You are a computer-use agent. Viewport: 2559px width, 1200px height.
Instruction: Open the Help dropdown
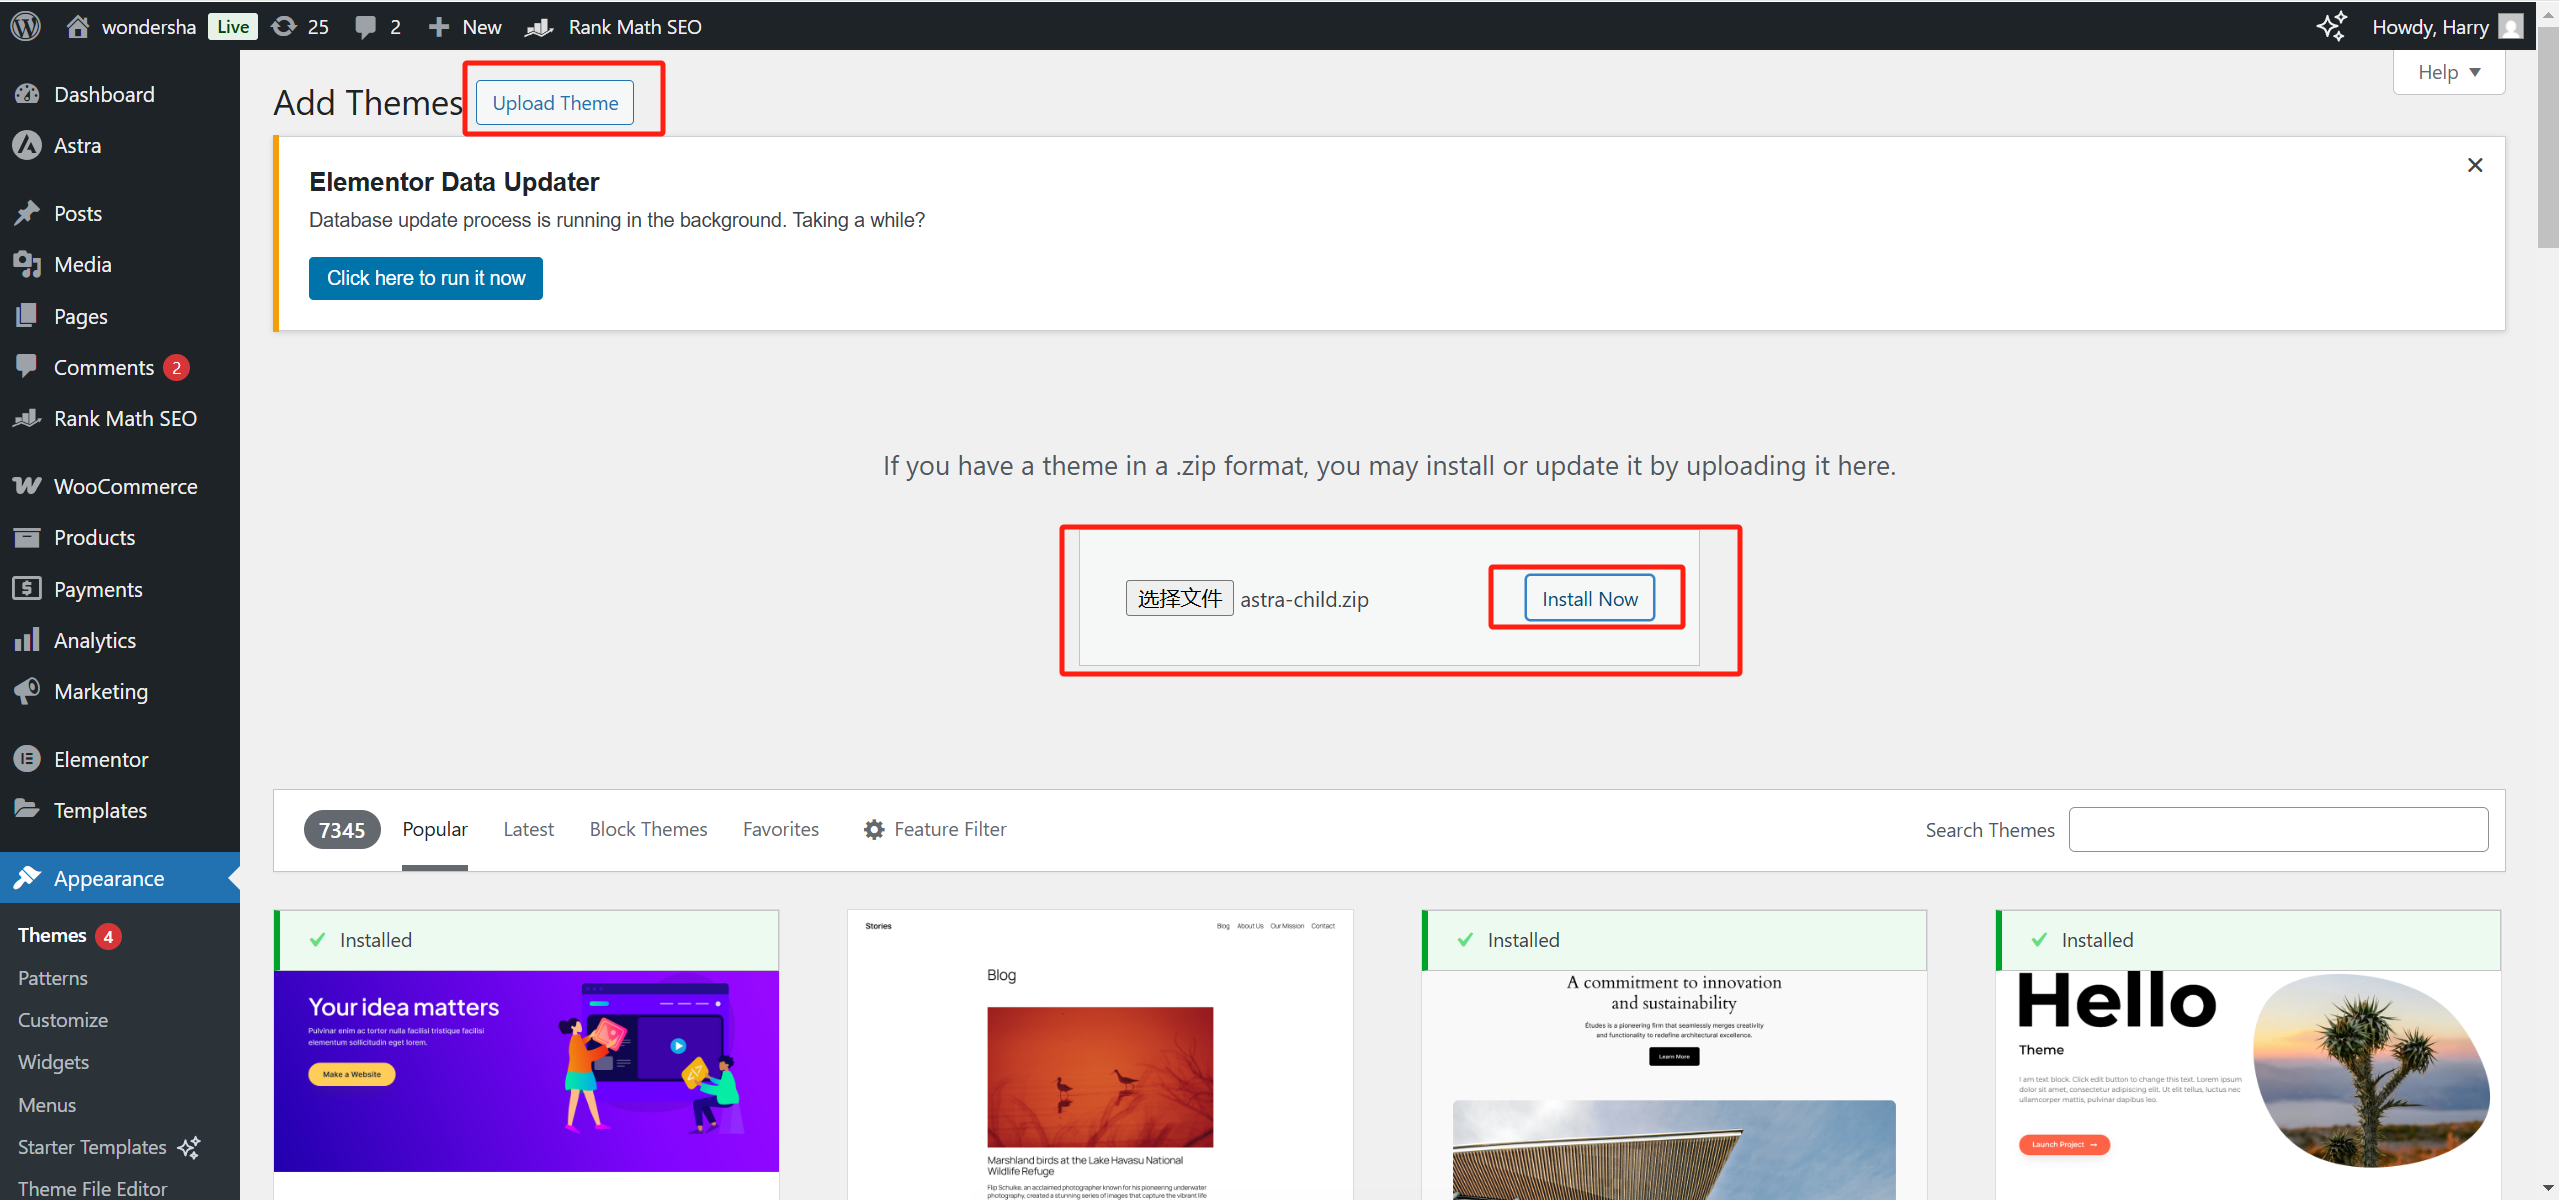point(2448,71)
